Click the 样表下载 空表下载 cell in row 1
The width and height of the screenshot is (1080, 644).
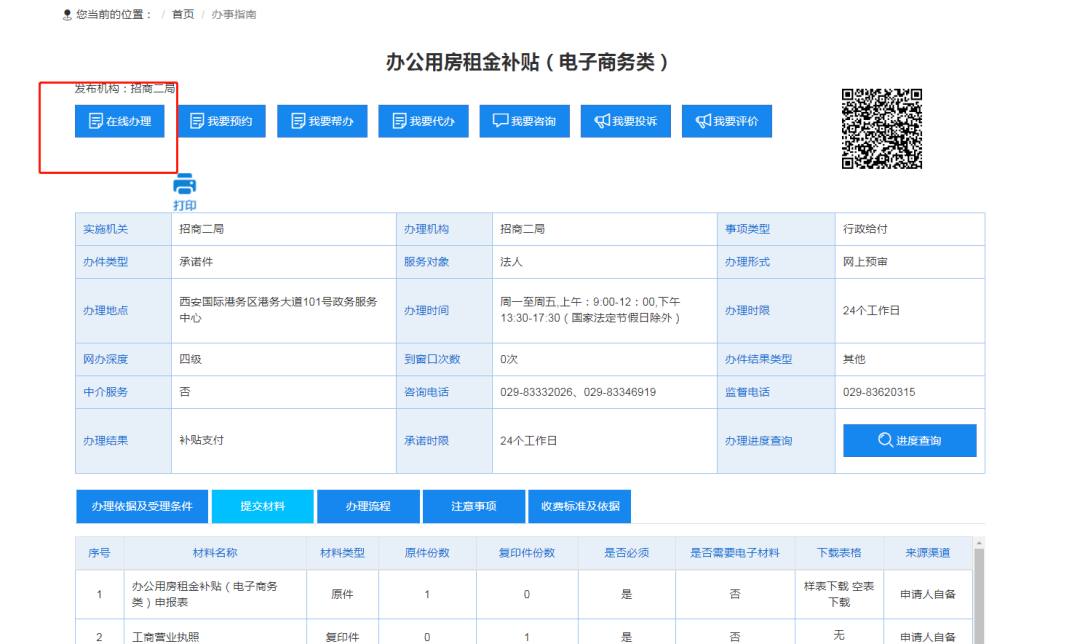(839, 594)
